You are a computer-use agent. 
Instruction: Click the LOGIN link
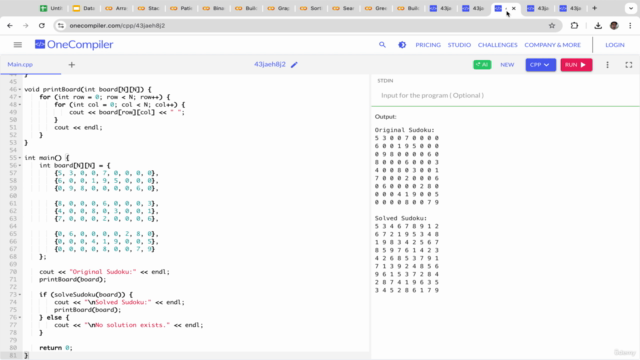click(615, 45)
